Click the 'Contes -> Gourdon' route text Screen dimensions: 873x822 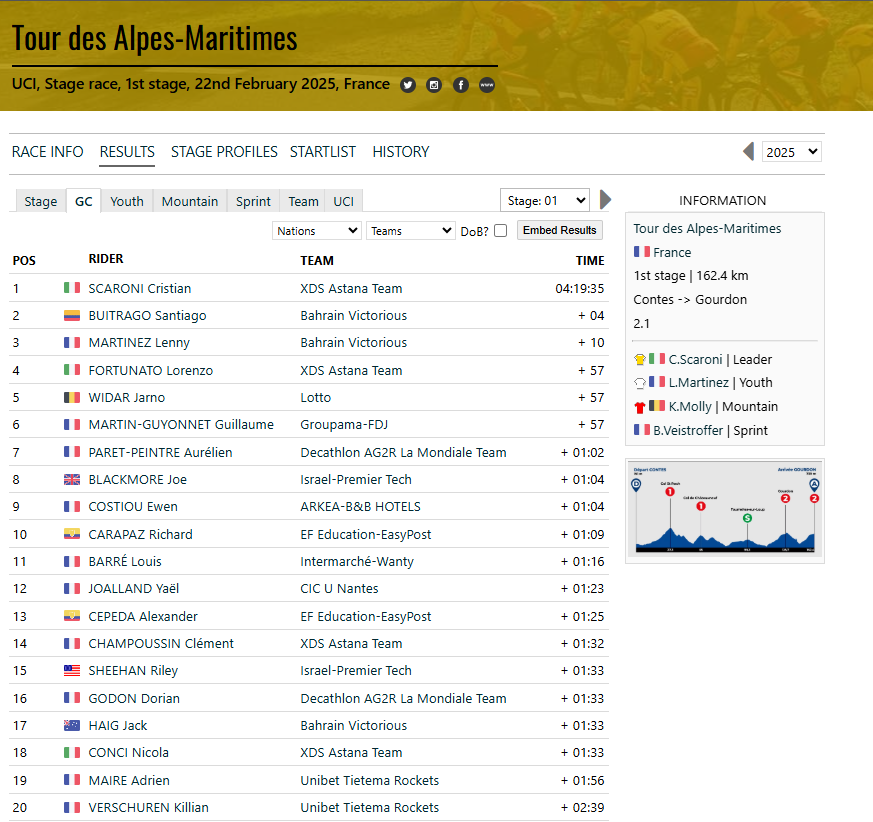(x=690, y=300)
